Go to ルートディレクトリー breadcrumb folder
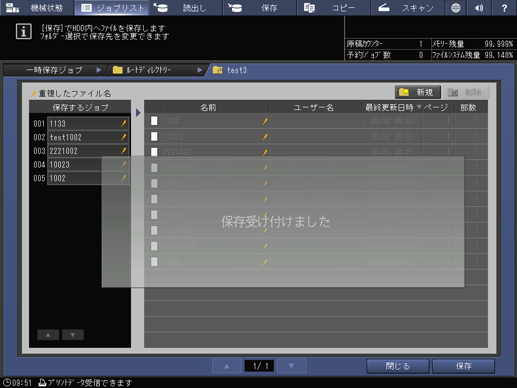 coord(149,70)
